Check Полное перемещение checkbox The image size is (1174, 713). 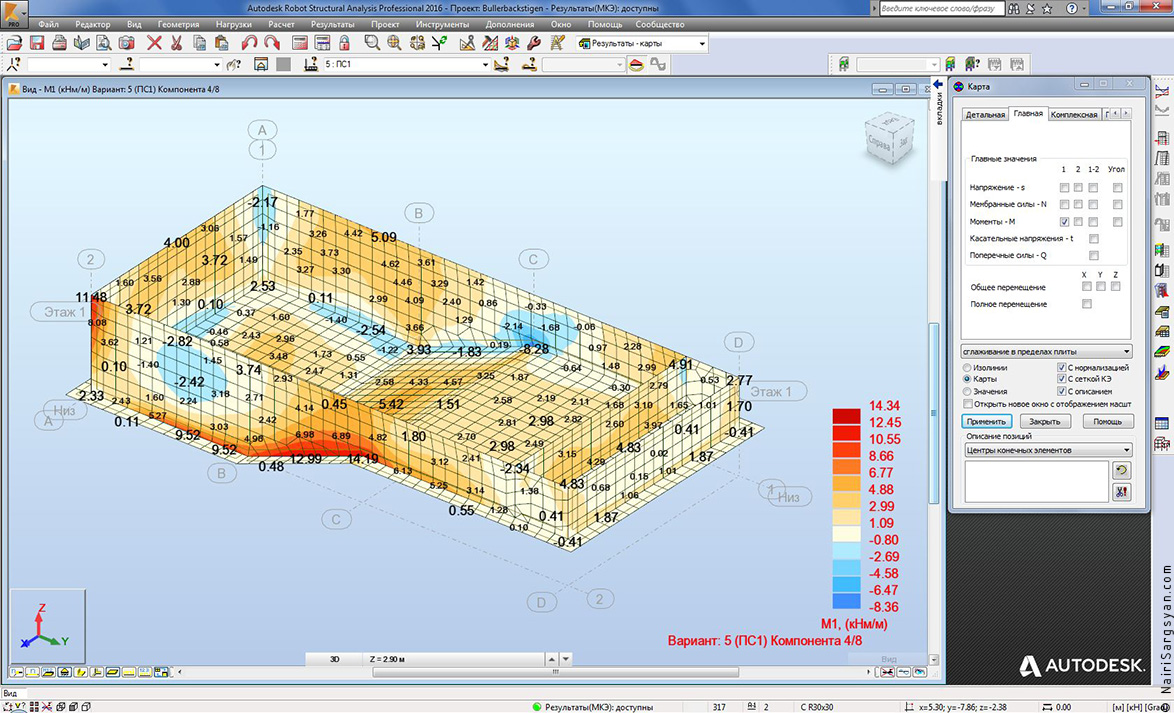coord(1087,304)
